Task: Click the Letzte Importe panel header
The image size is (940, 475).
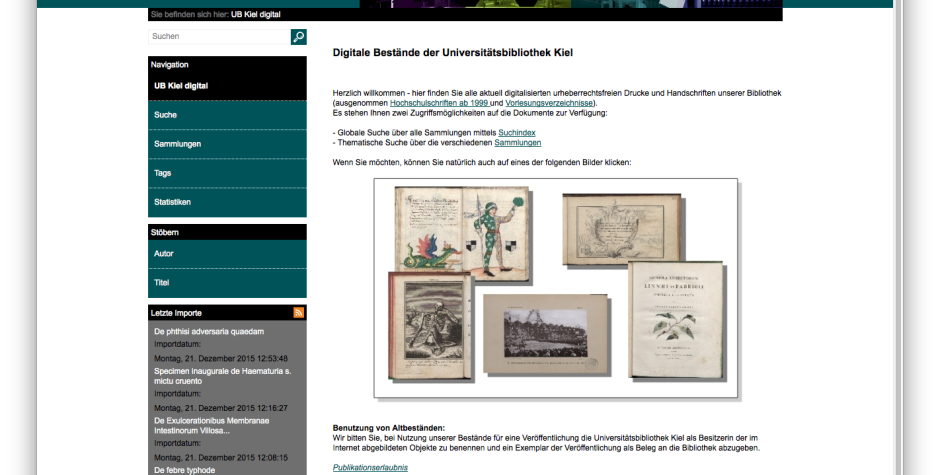Action: tap(227, 312)
